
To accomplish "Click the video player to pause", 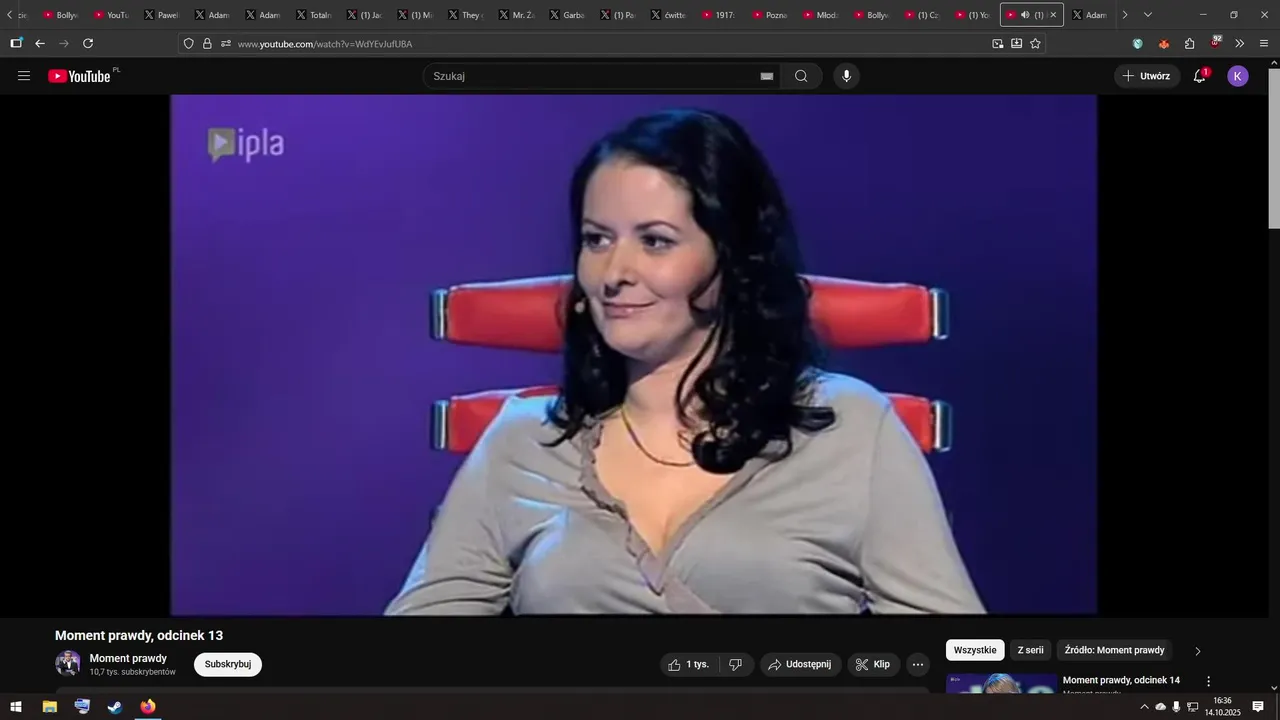I will pyautogui.click(x=634, y=355).
